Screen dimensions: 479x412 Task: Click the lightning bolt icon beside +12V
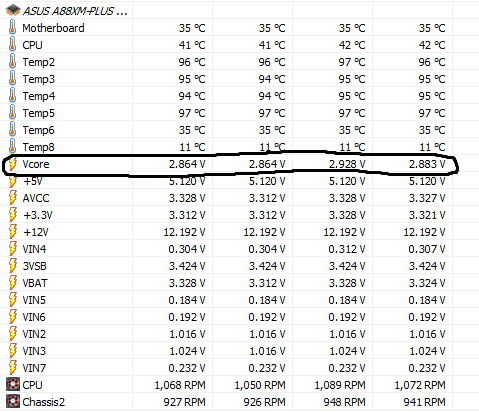(12, 232)
